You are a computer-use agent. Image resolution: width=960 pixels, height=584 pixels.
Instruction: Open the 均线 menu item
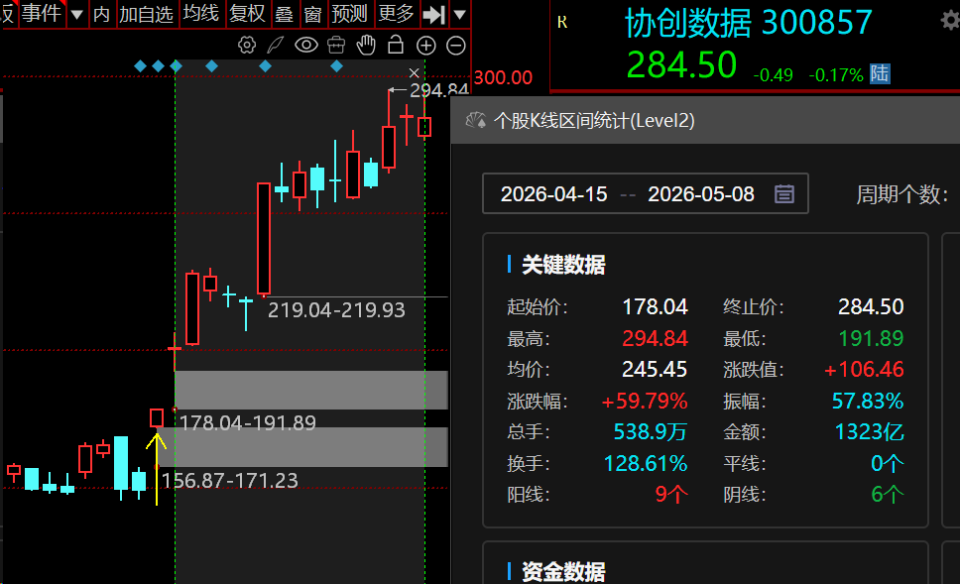point(201,13)
